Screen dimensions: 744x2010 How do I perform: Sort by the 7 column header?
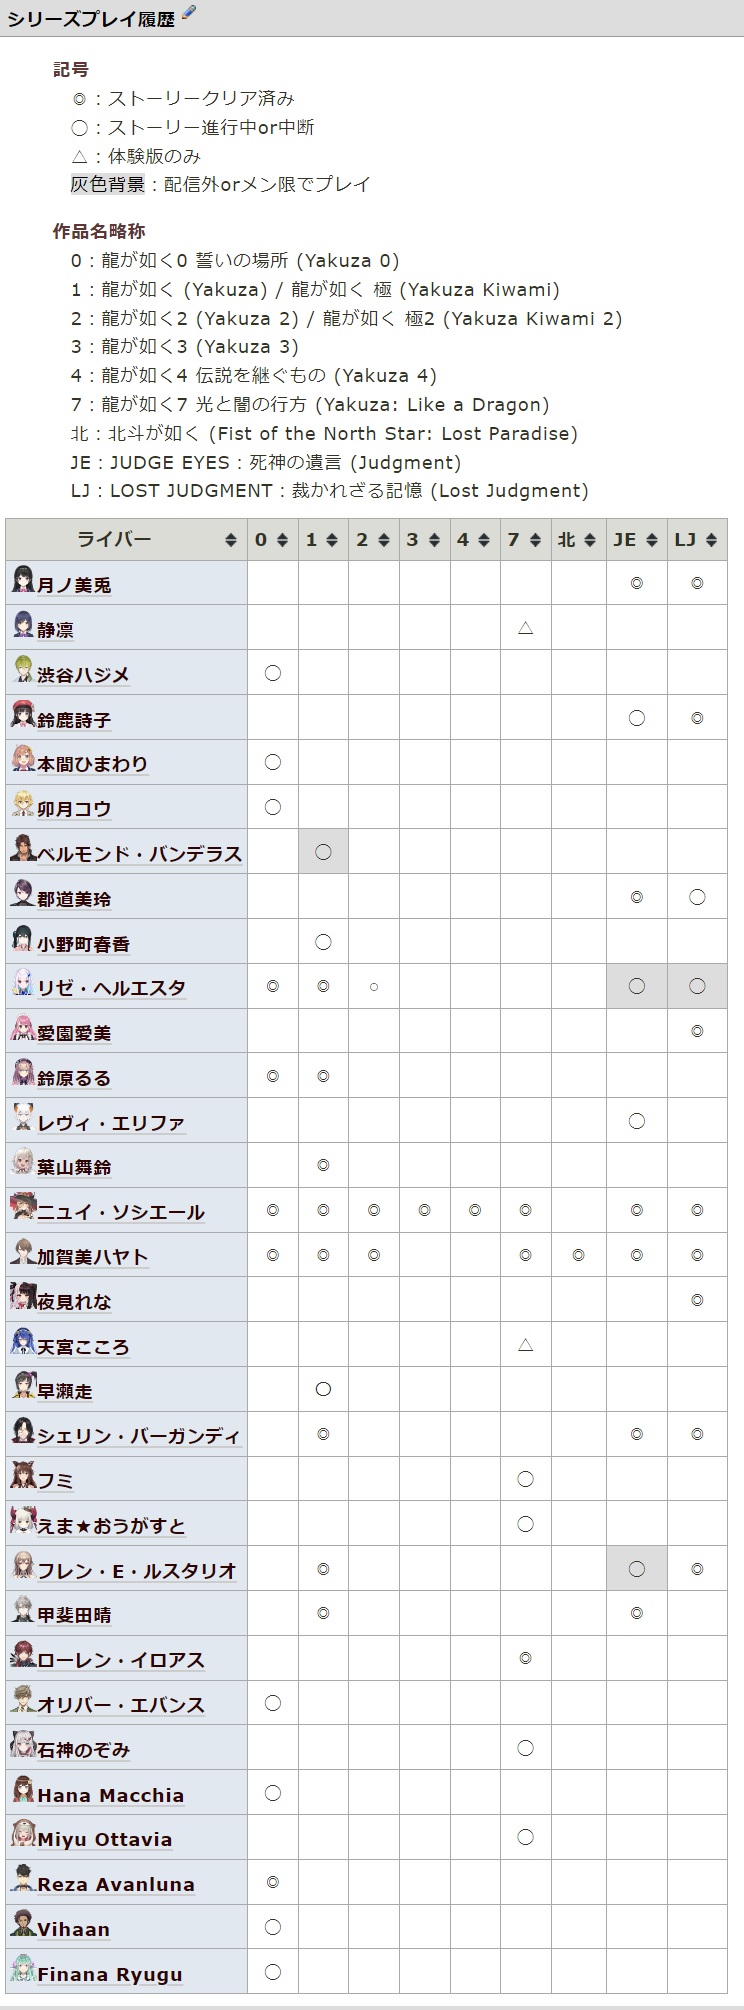pyautogui.click(x=524, y=540)
